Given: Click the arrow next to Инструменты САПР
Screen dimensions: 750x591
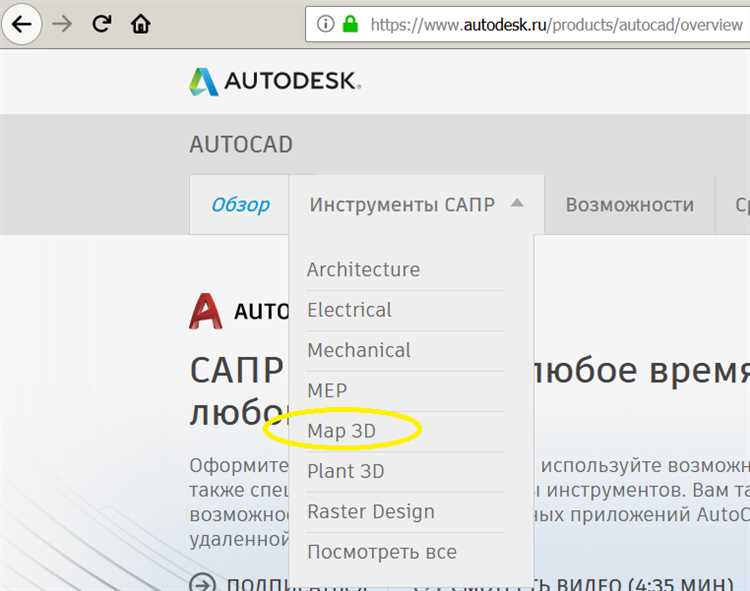Looking at the screenshot, I should click(517, 203).
